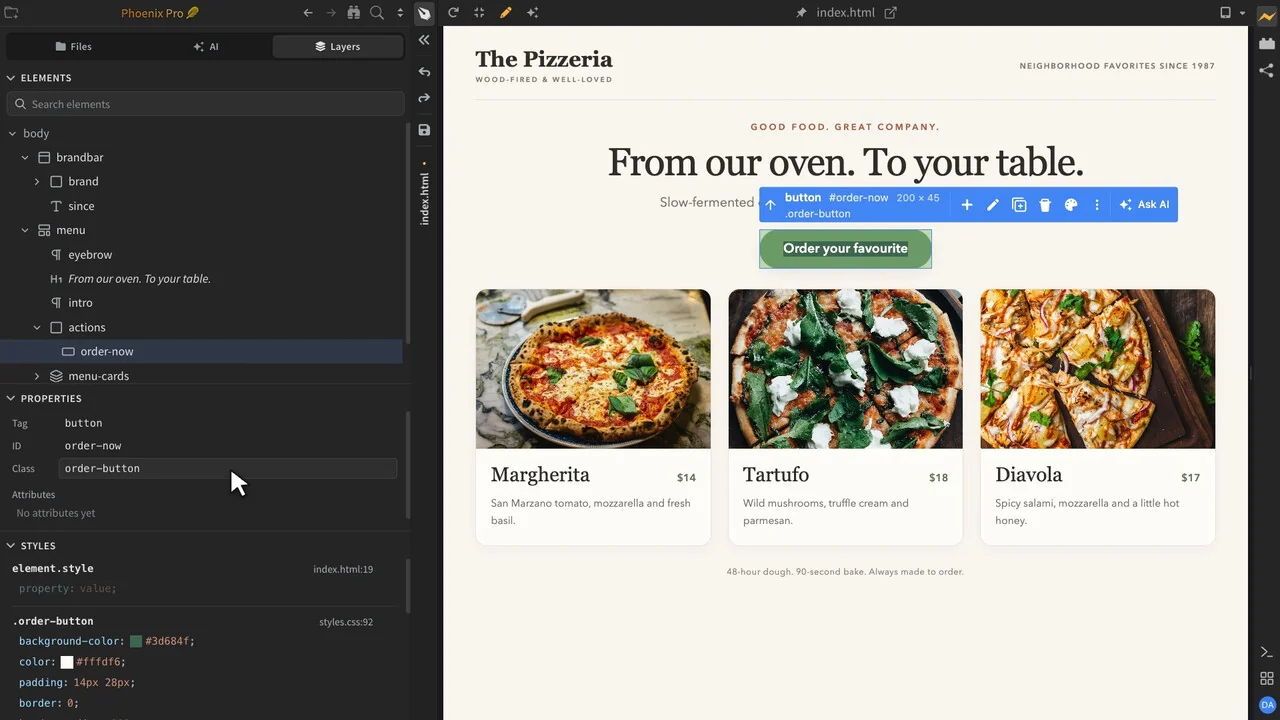1280x720 pixels.
Task: Pin the index.html preview
Action: pyautogui.click(x=801, y=13)
